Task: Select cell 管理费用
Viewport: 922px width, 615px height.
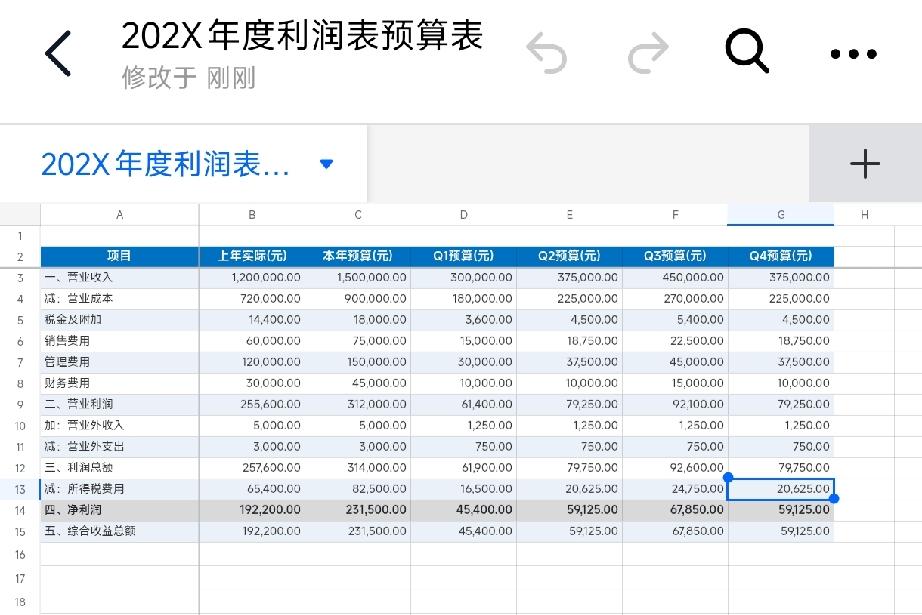Action: click(120, 362)
